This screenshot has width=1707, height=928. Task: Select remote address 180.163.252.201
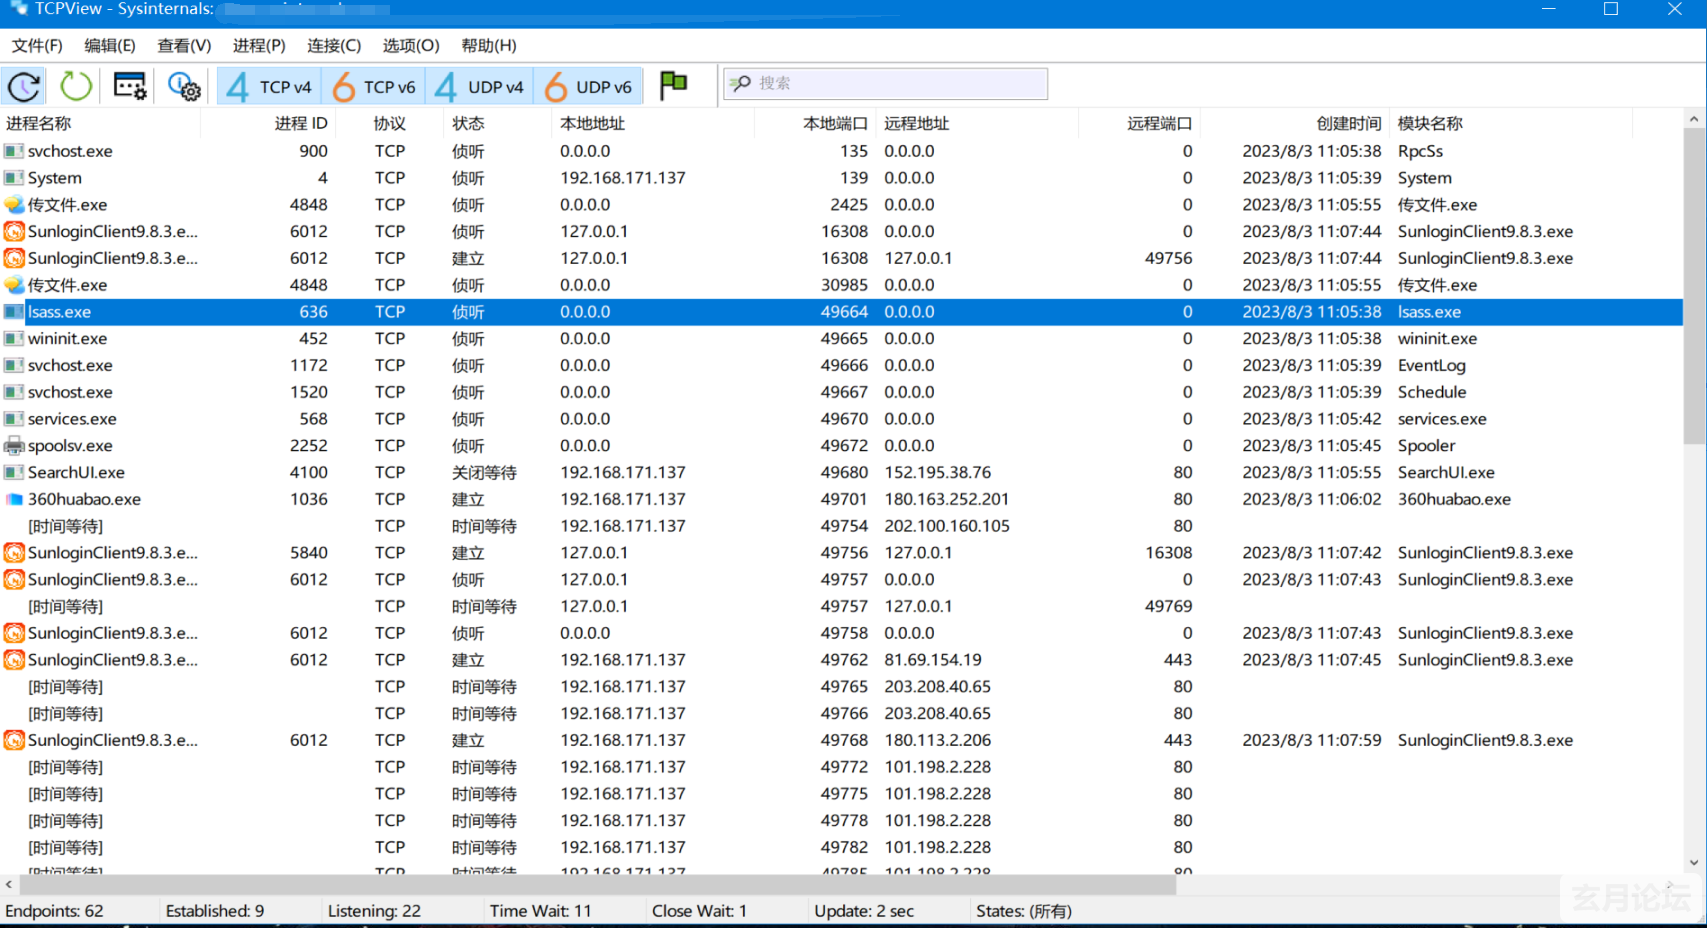[x=947, y=499]
